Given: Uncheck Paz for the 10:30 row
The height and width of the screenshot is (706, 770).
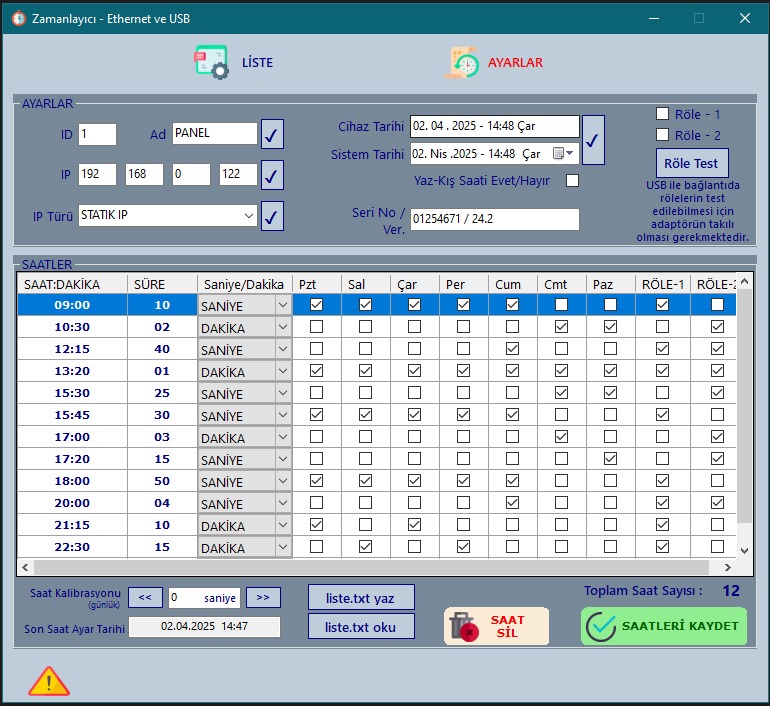Looking at the screenshot, I should (610, 326).
